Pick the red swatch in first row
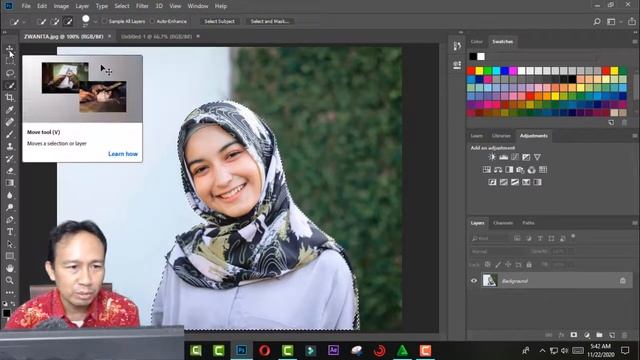 click(x=471, y=71)
